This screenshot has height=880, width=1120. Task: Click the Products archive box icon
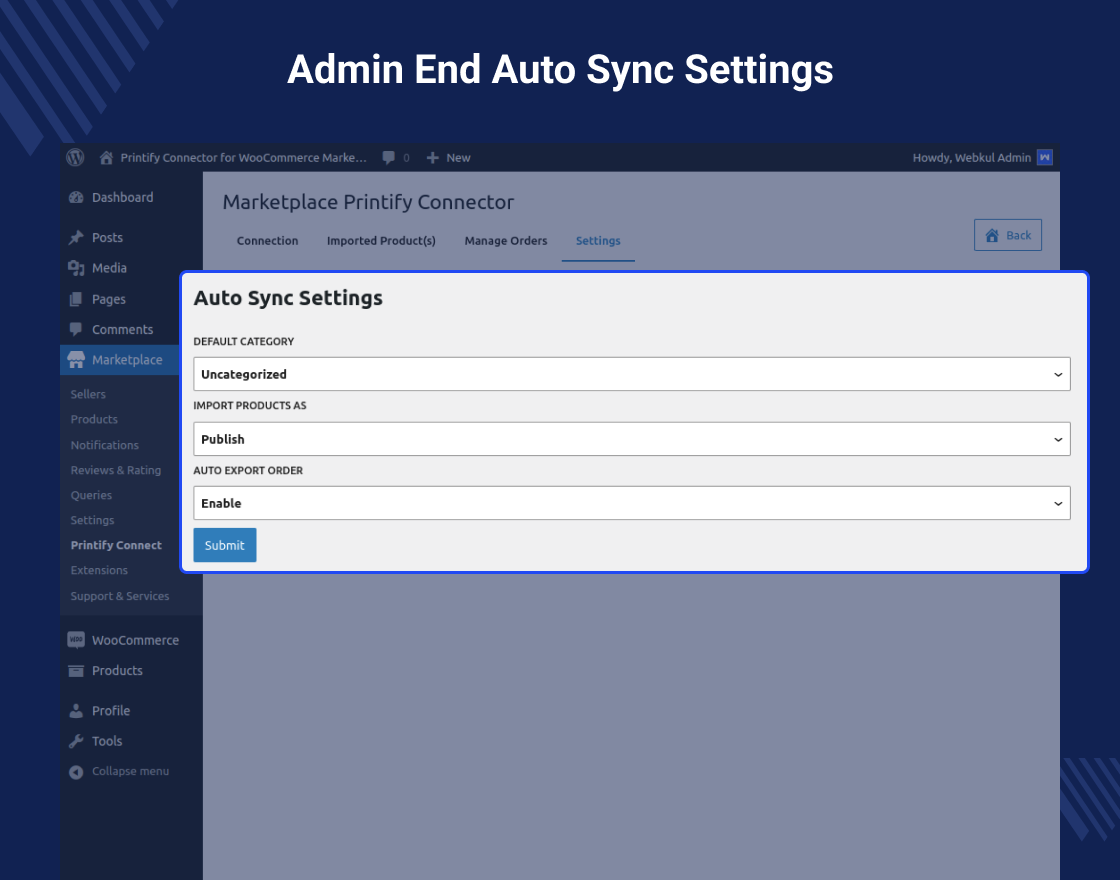pos(76,671)
